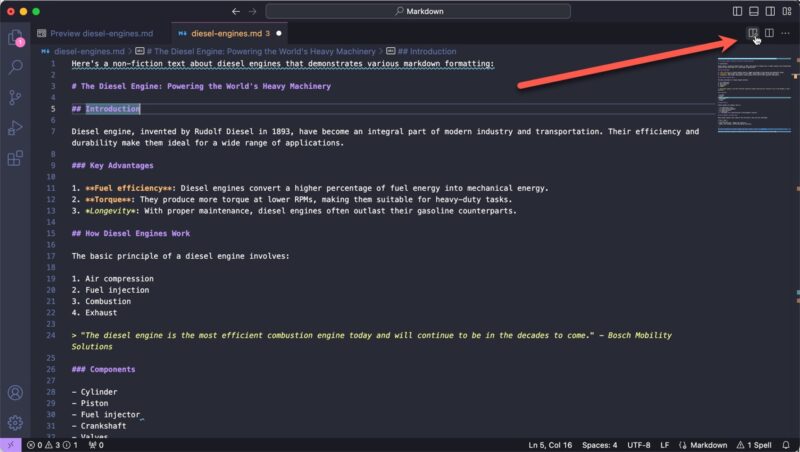
Task: Click the Split Editor Right icon
Action: [769, 33]
